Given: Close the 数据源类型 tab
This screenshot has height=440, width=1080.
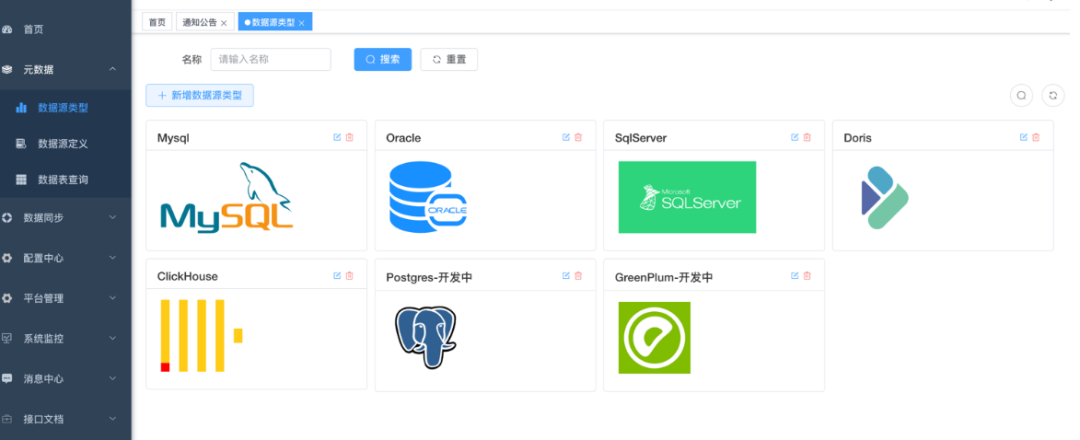Looking at the screenshot, I should pyautogui.click(x=301, y=23).
